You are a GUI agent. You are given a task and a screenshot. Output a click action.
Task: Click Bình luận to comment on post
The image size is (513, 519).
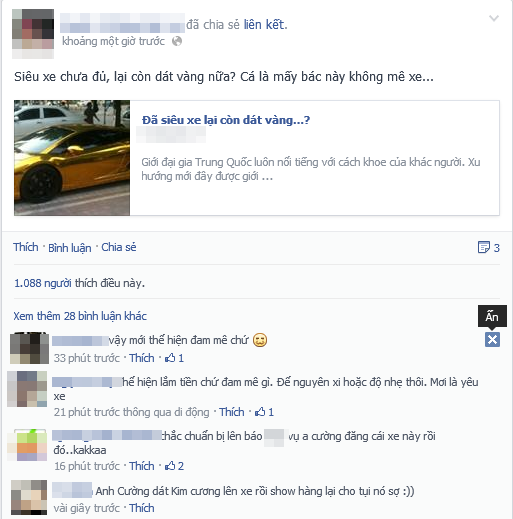[70, 248]
